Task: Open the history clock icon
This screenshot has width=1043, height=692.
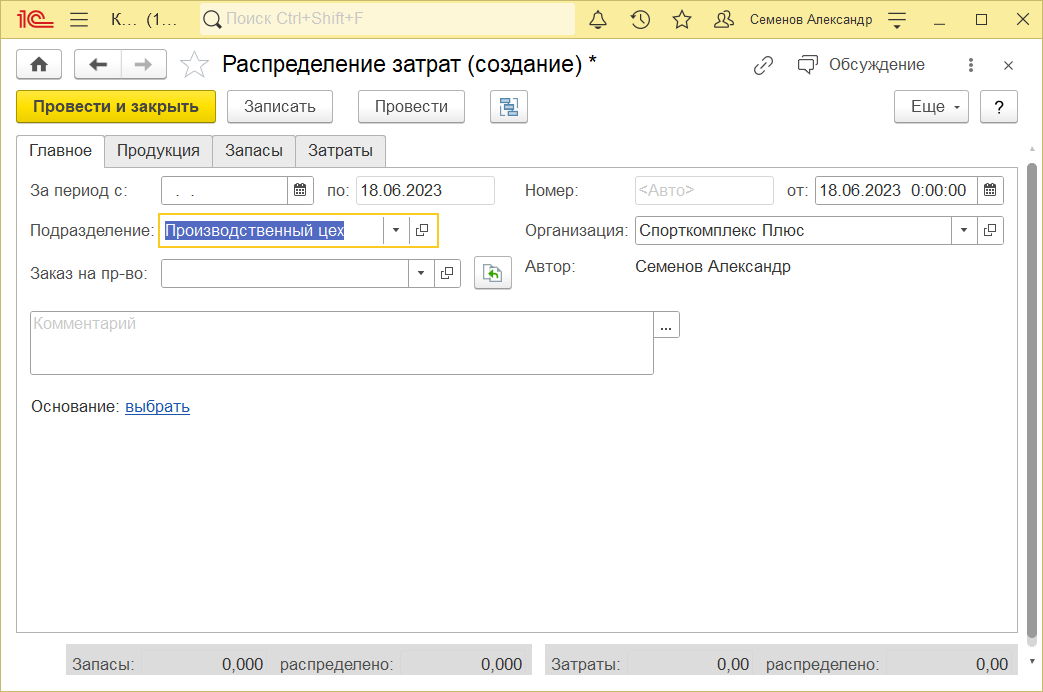Action: 640,19
